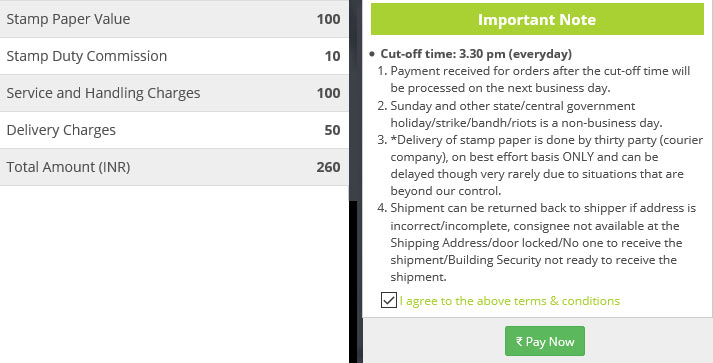Select the Stamp Paper Value row
This screenshot has width=713, height=363.
174,19
